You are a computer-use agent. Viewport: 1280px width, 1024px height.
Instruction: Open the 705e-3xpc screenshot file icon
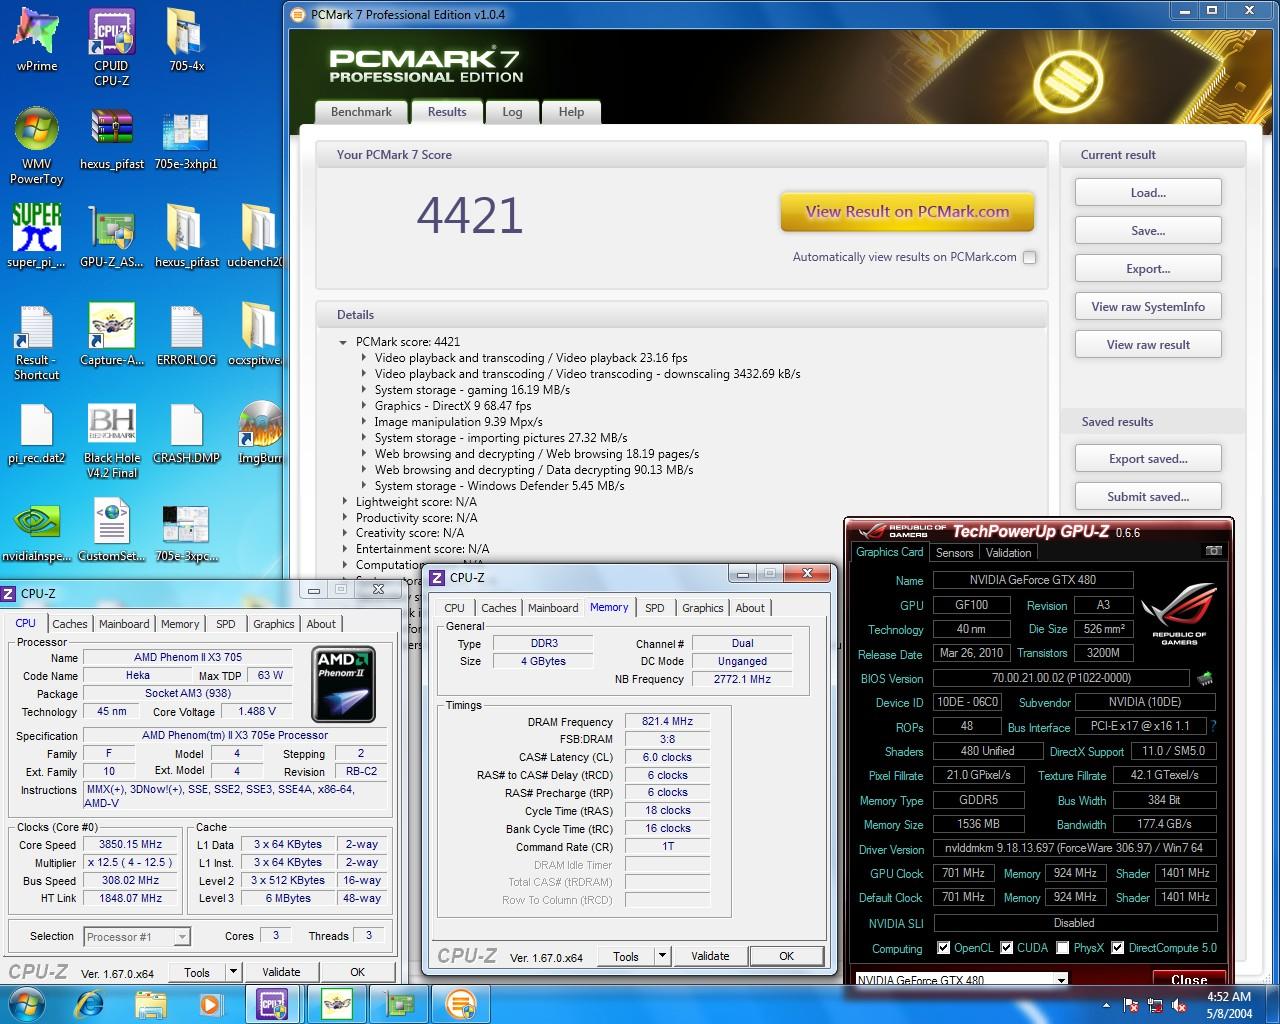[186, 531]
